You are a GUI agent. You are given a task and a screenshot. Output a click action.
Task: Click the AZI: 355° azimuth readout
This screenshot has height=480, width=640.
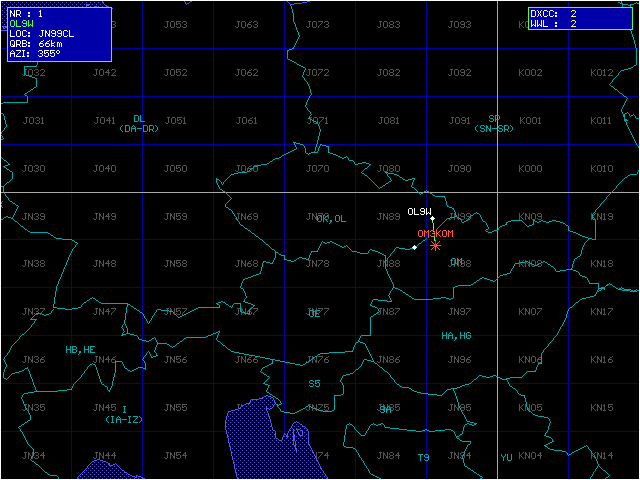point(35,54)
